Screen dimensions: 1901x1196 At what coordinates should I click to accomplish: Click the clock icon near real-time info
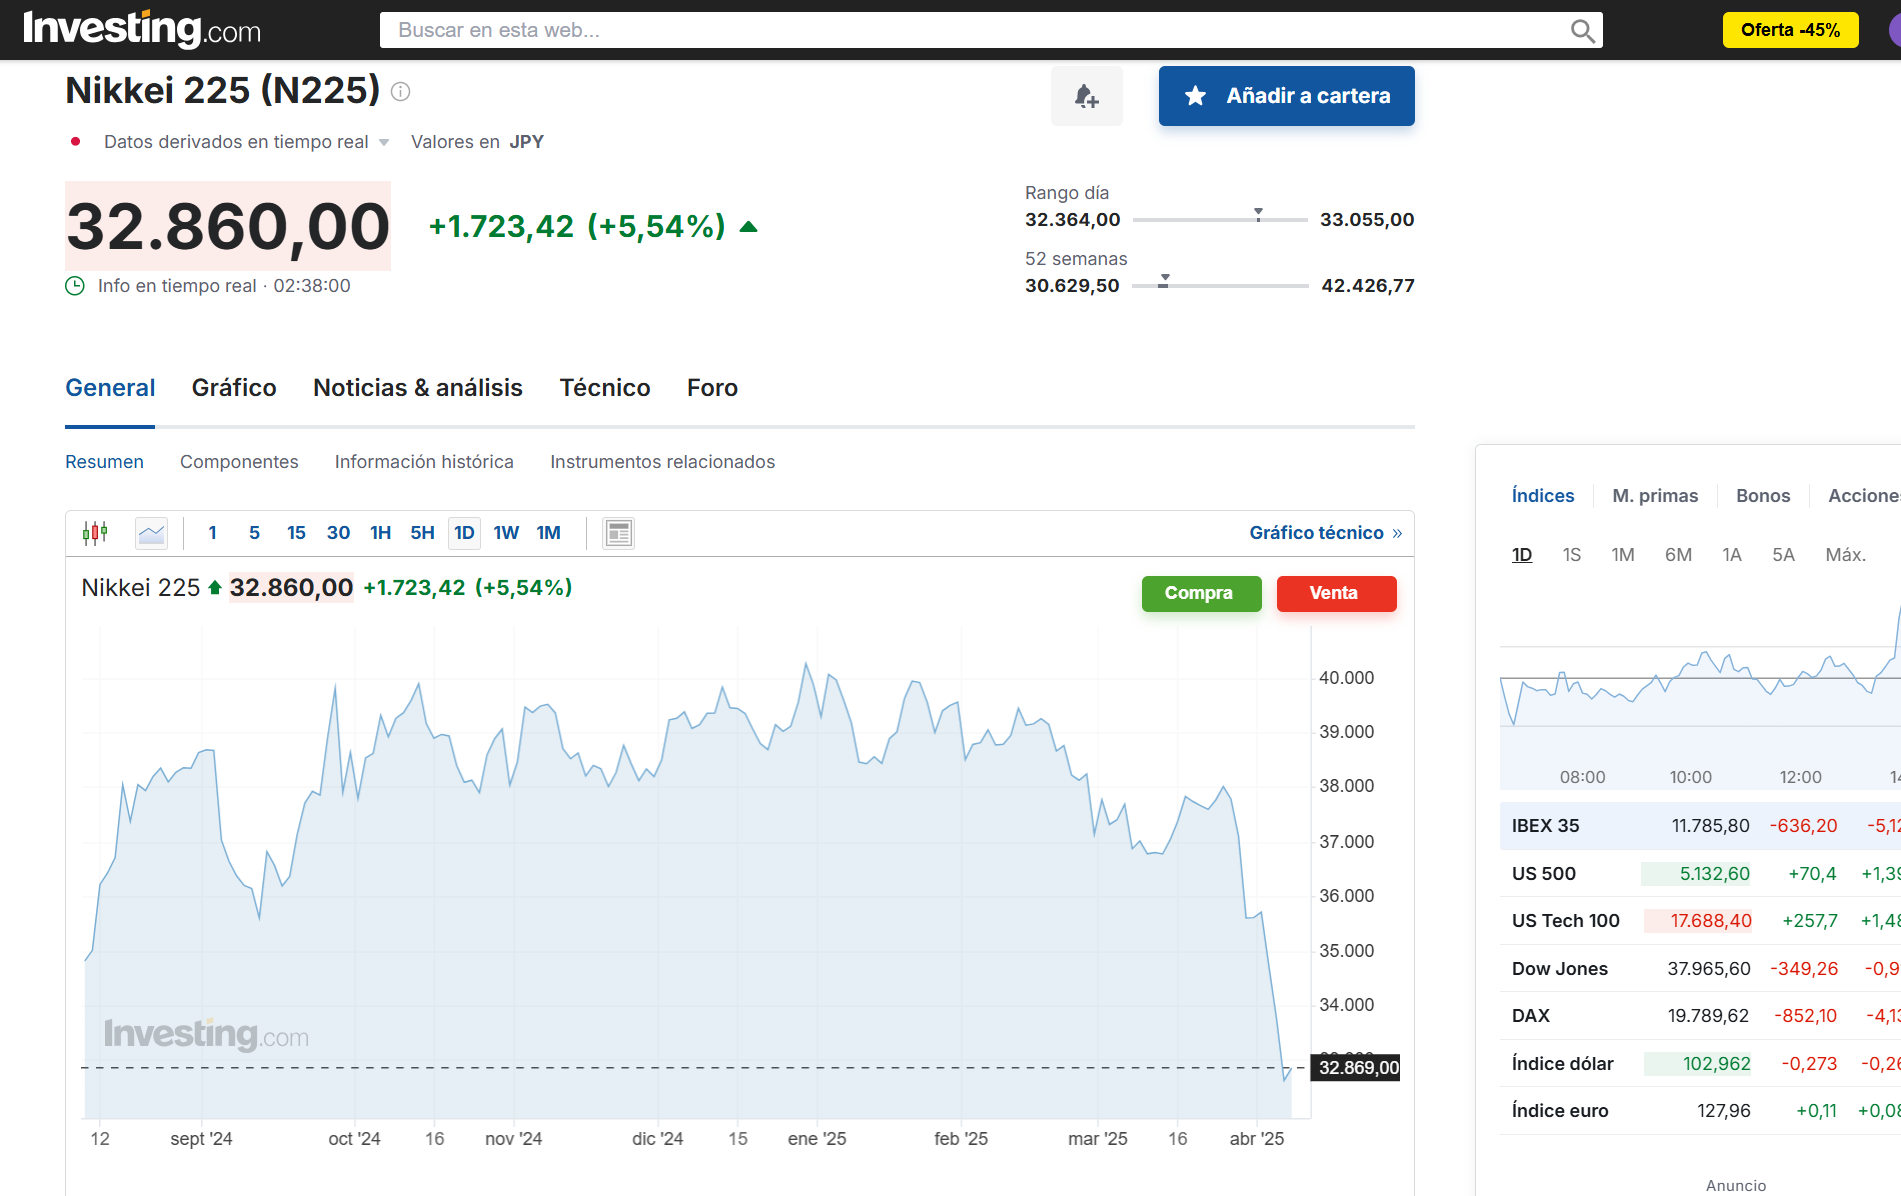[75, 286]
